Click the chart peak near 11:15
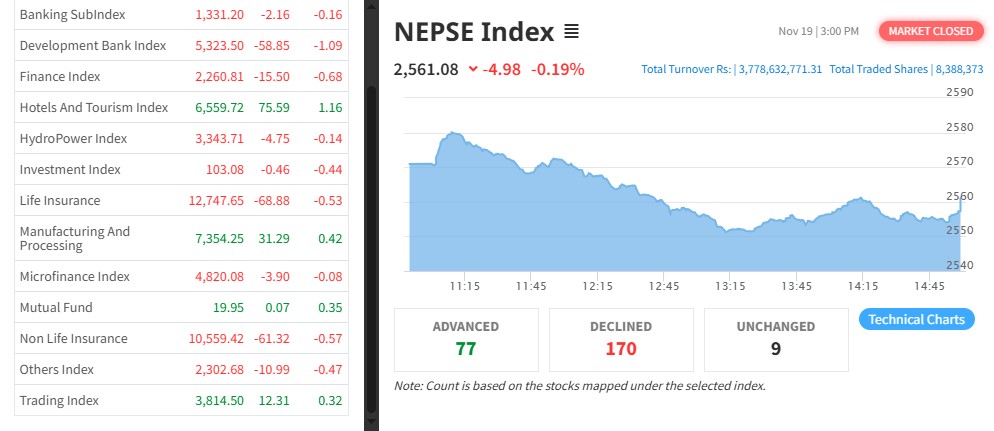 pyautogui.click(x=453, y=133)
